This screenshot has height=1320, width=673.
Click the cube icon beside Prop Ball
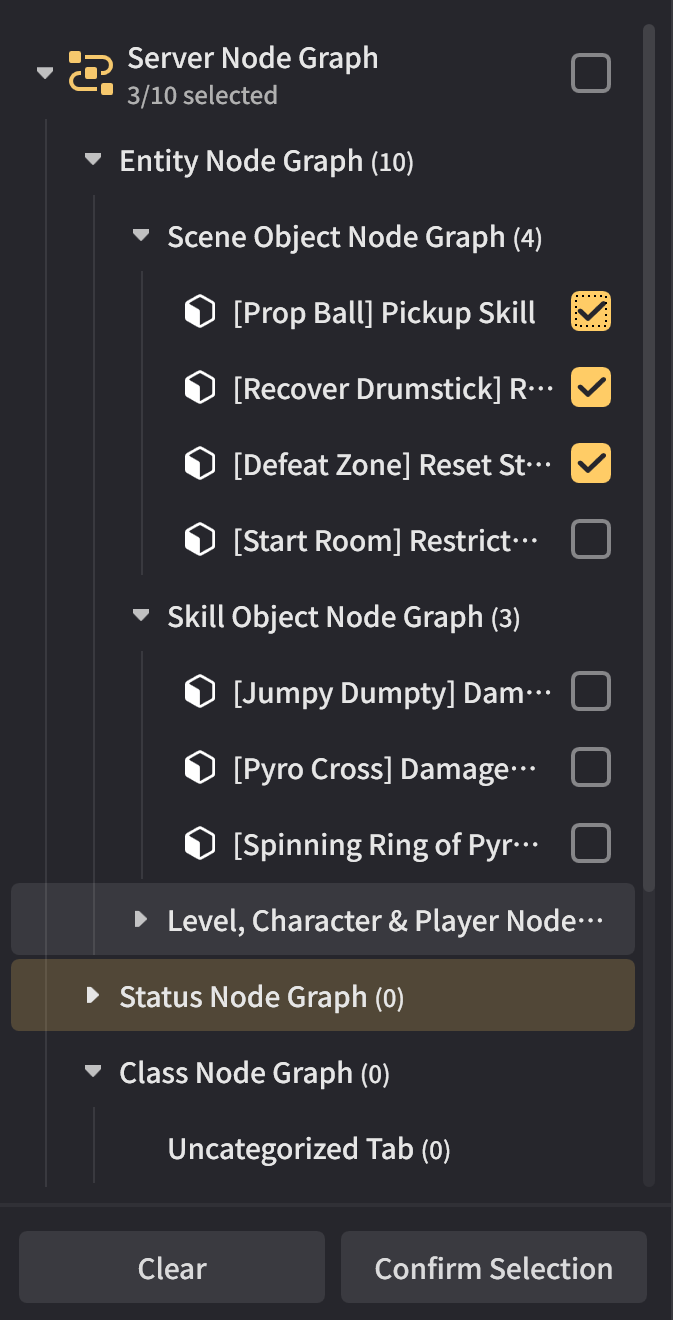[x=200, y=313]
